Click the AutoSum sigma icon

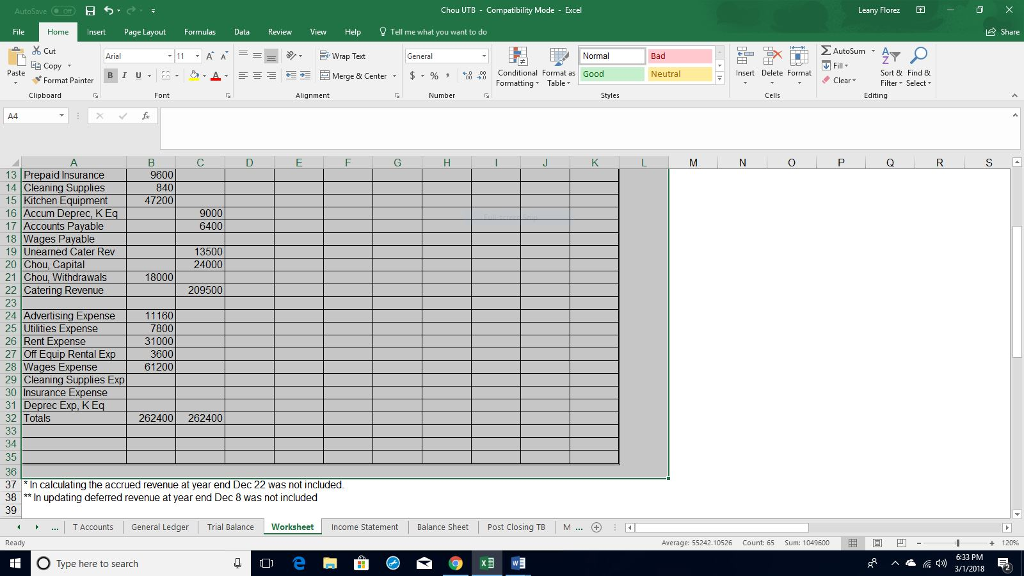pyautogui.click(x=826, y=50)
